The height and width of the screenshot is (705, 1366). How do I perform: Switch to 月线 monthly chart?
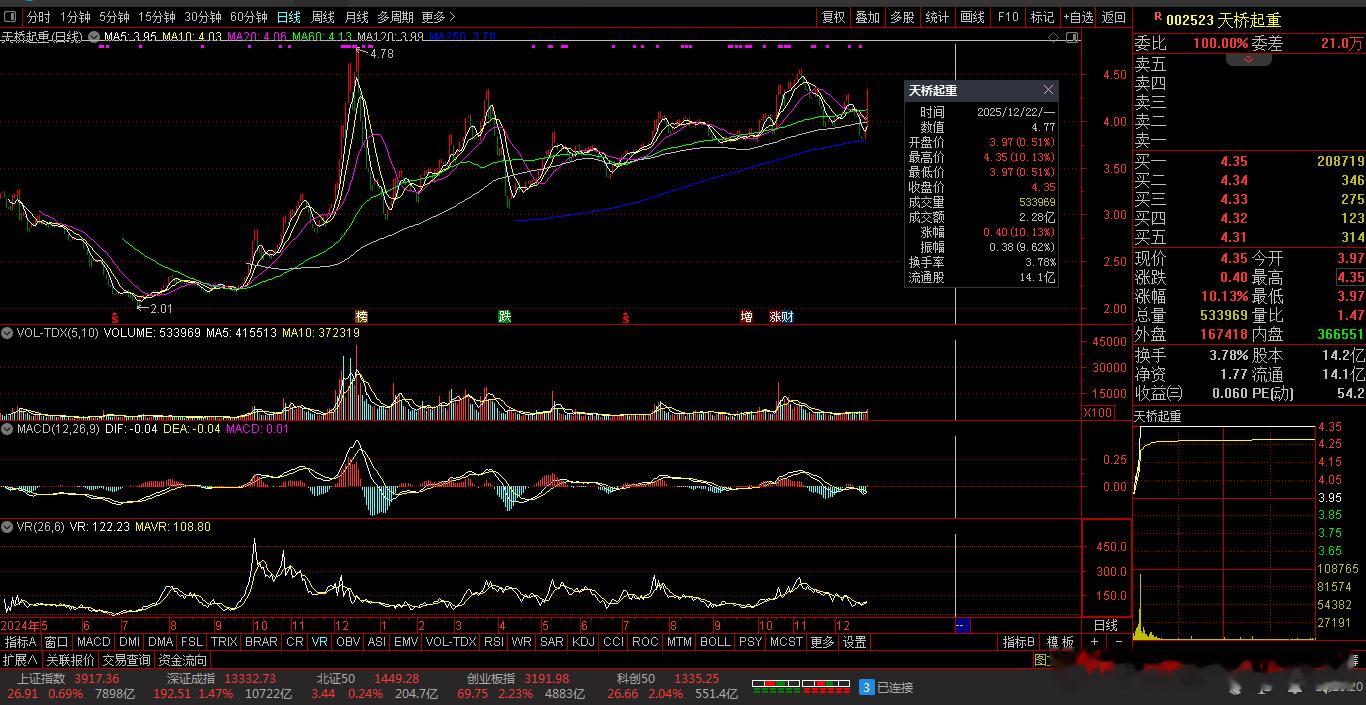tap(356, 17)
